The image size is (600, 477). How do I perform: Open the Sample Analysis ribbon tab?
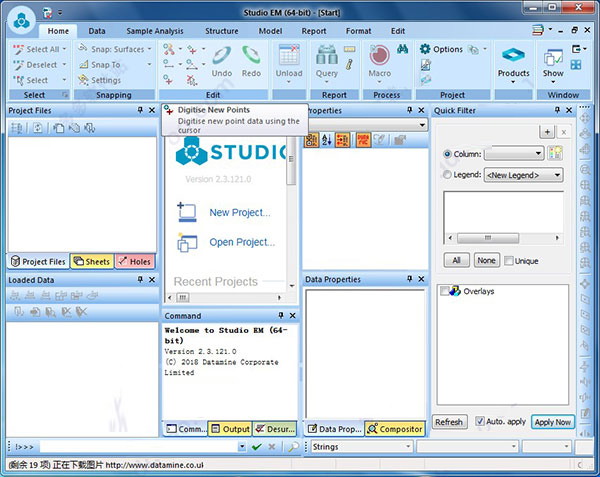155,31
